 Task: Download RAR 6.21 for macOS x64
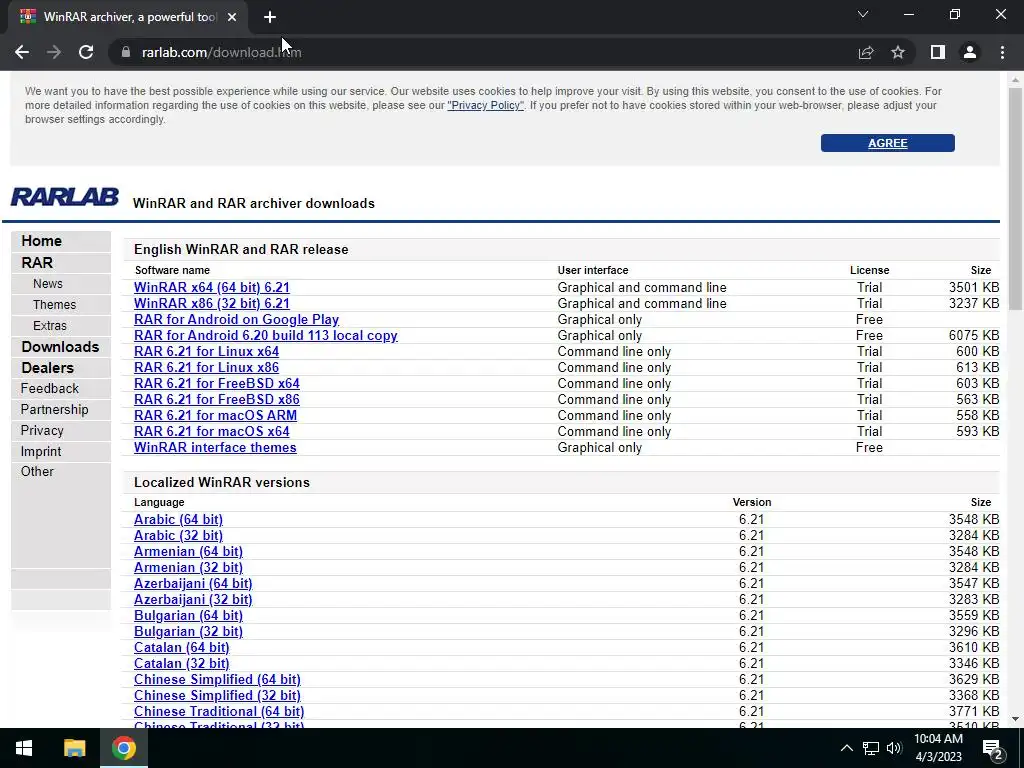212,432
